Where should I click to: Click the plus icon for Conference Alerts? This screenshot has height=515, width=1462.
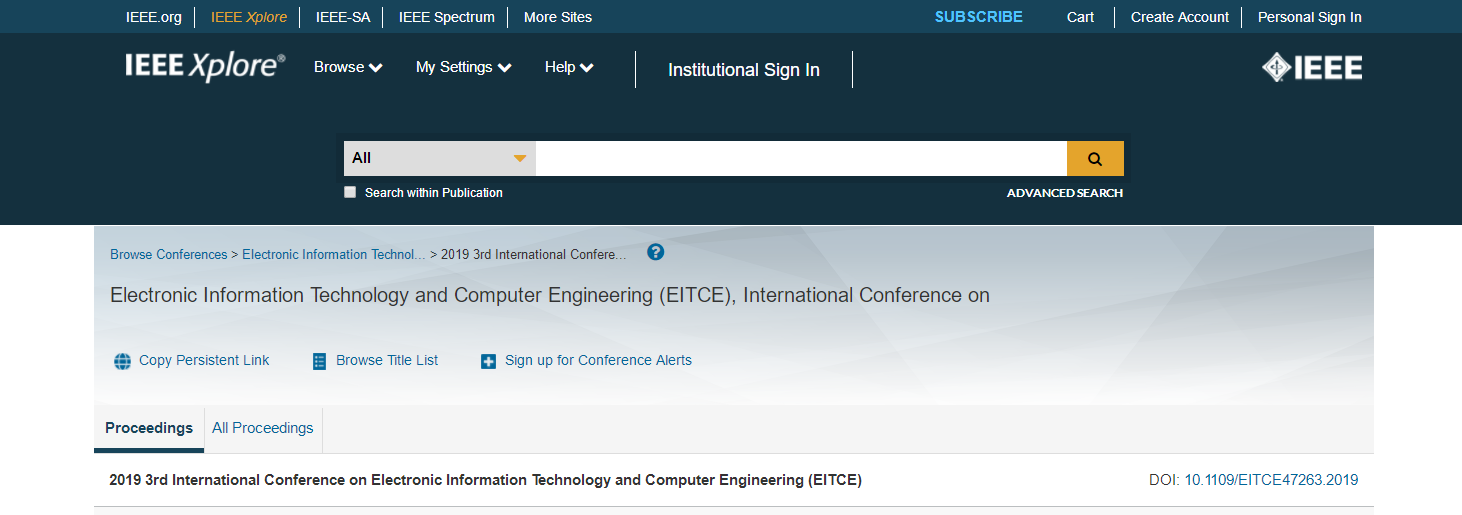pos(488,361)
